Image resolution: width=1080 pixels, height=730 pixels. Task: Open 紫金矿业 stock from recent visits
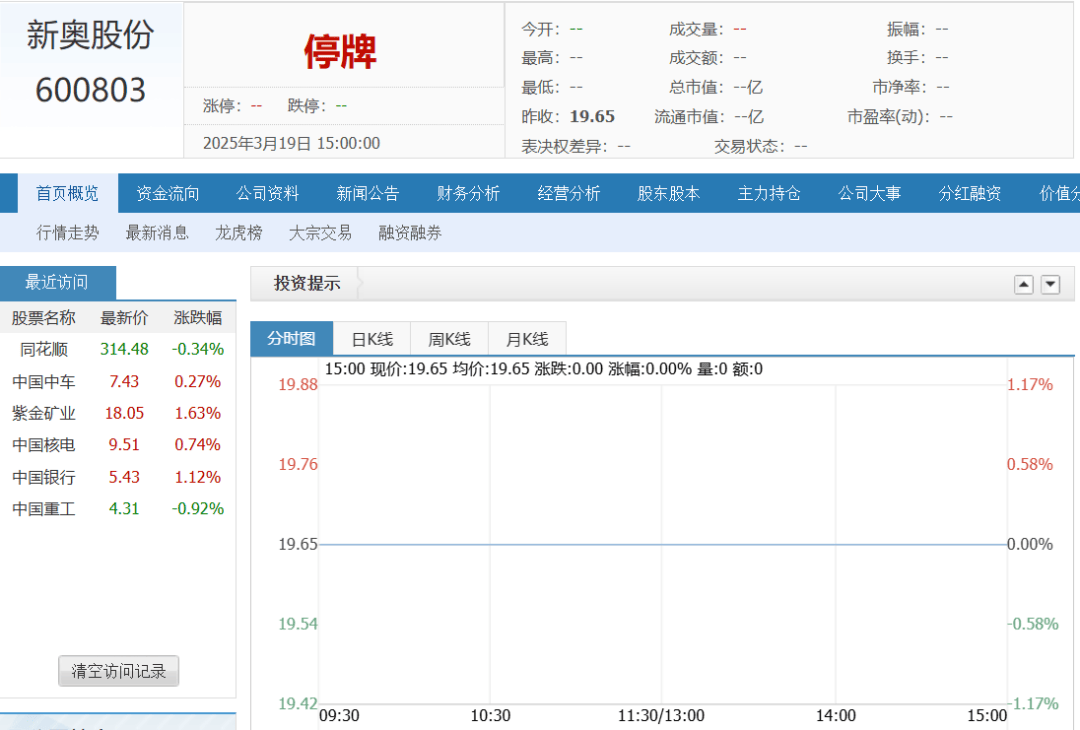coord(44,413)
